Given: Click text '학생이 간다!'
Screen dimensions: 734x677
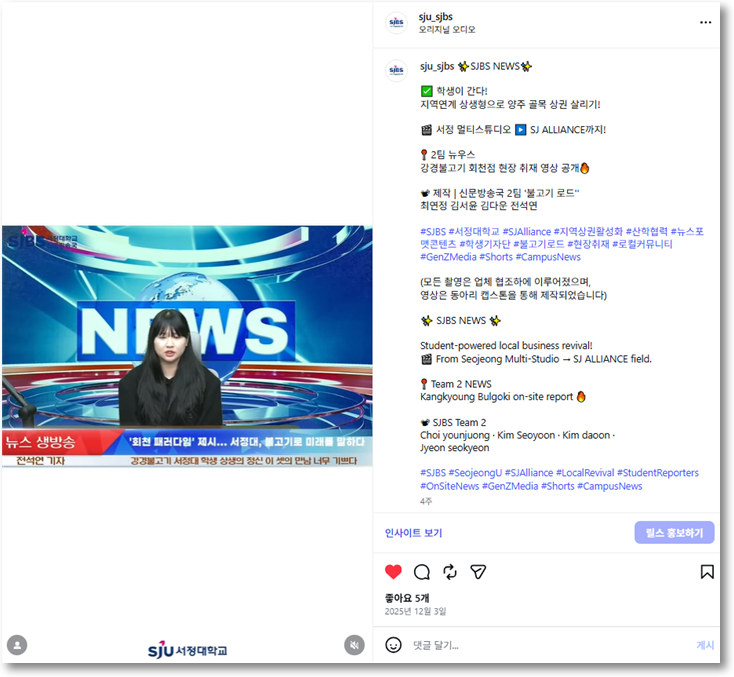Looking at the screenshot, I should pyautogui.click(x=462, y=91).
